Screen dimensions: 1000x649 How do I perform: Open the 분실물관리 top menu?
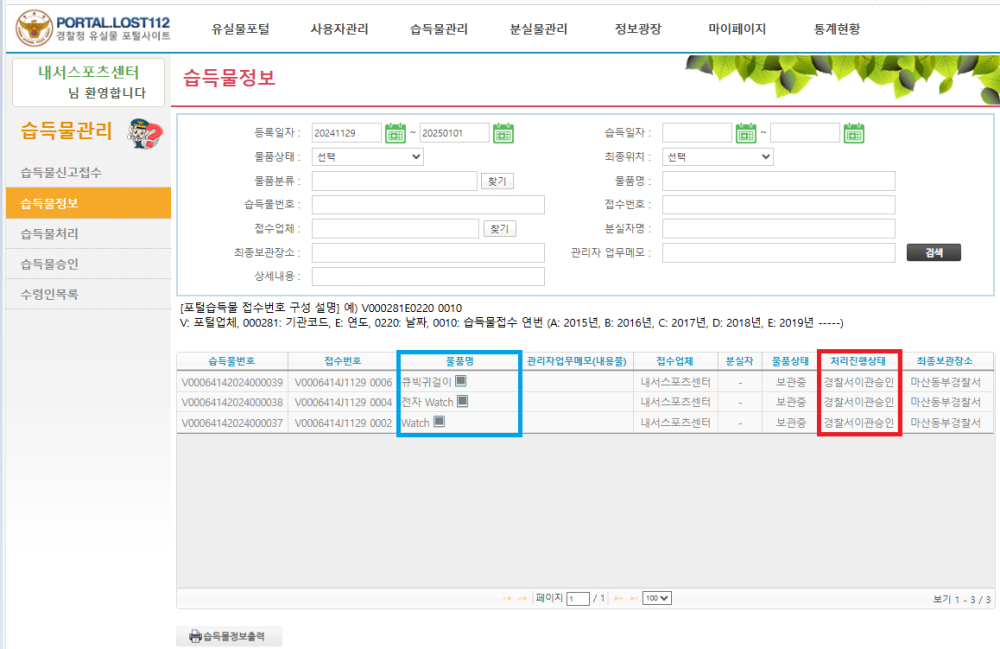(x=540, y=29)
